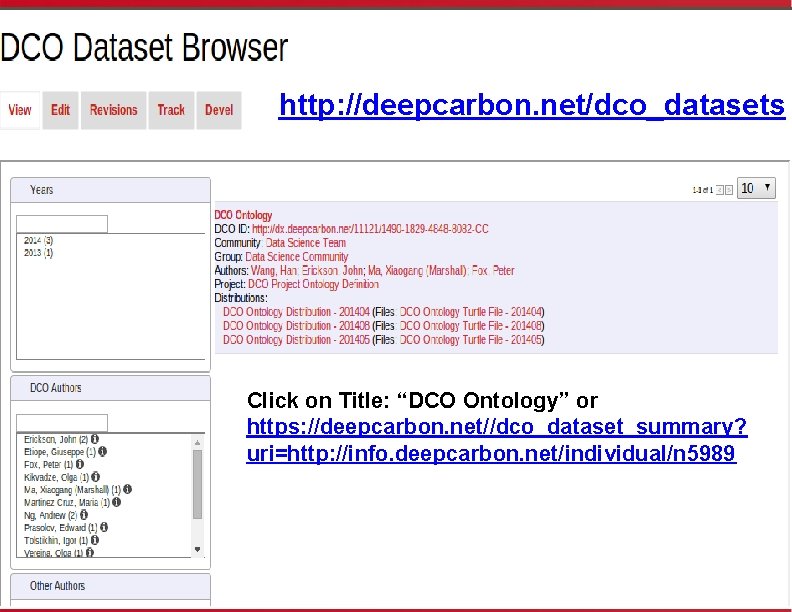Select year 2013 (1) in Years
The image size is (792, 612).
(38, 252)
